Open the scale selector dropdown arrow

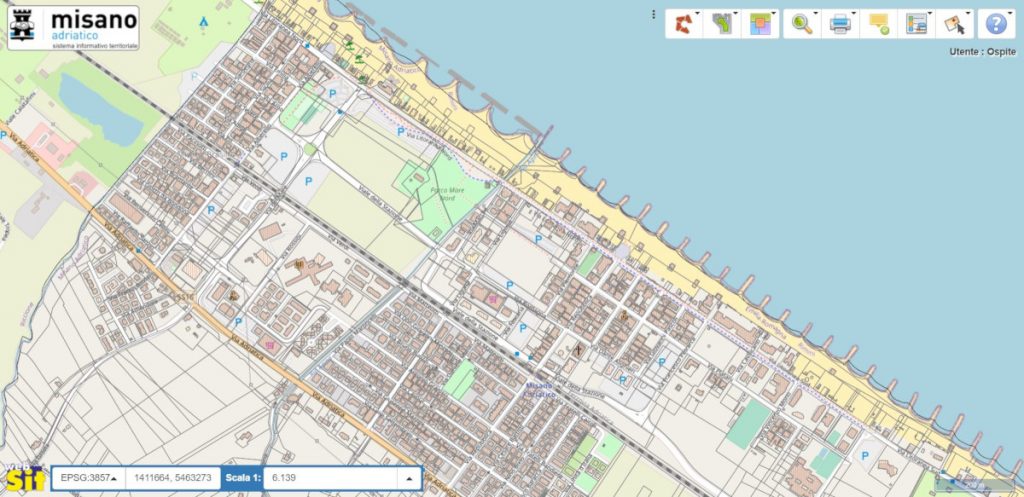(408, 479)
